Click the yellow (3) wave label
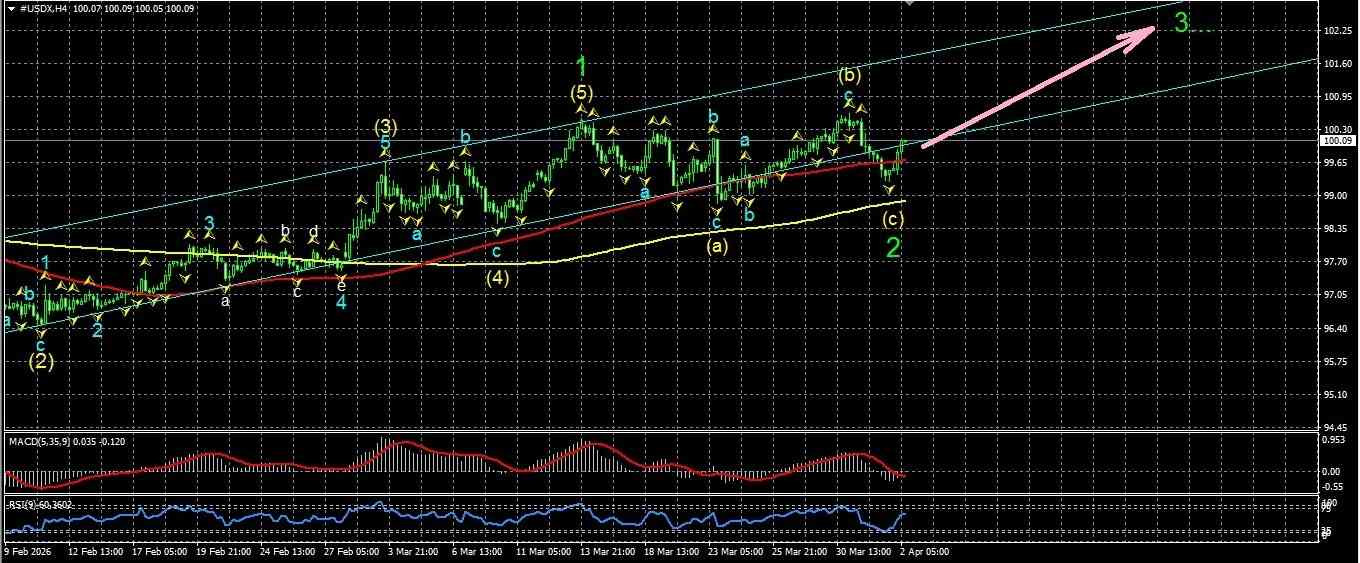1360x563 pixels. click(387, 127)
